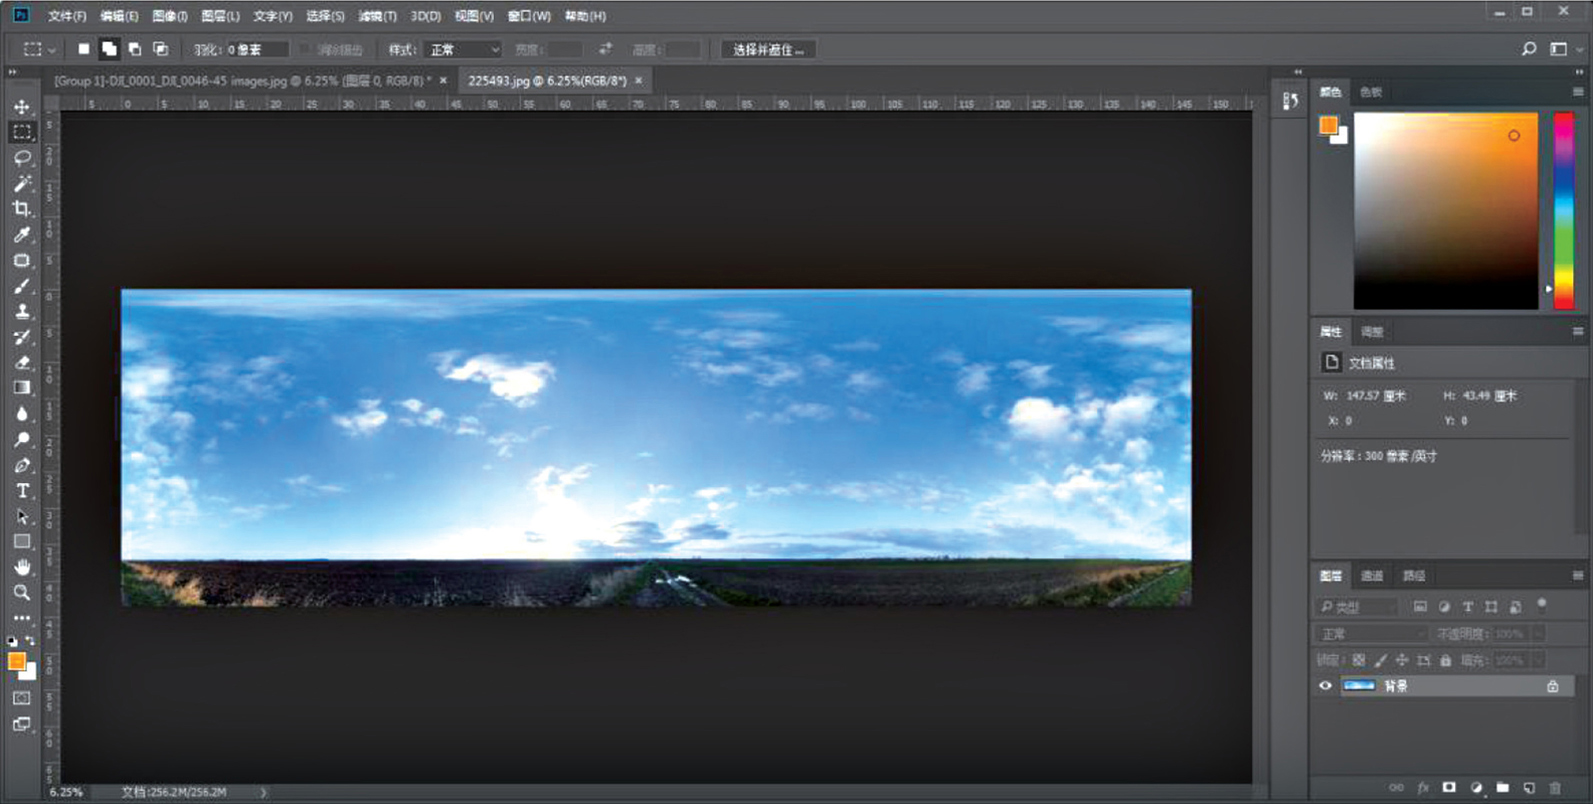Activate the Hand tool

(x=22, y=567)
